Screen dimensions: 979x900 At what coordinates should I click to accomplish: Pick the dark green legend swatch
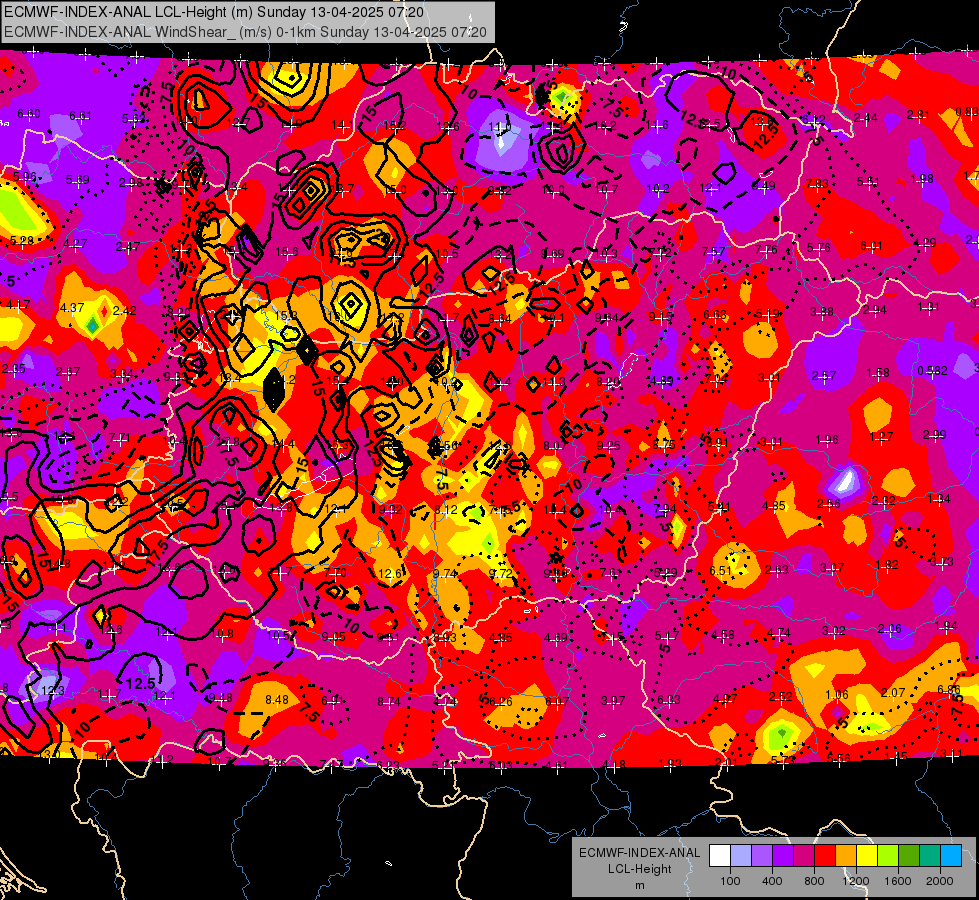coord(909,856)
